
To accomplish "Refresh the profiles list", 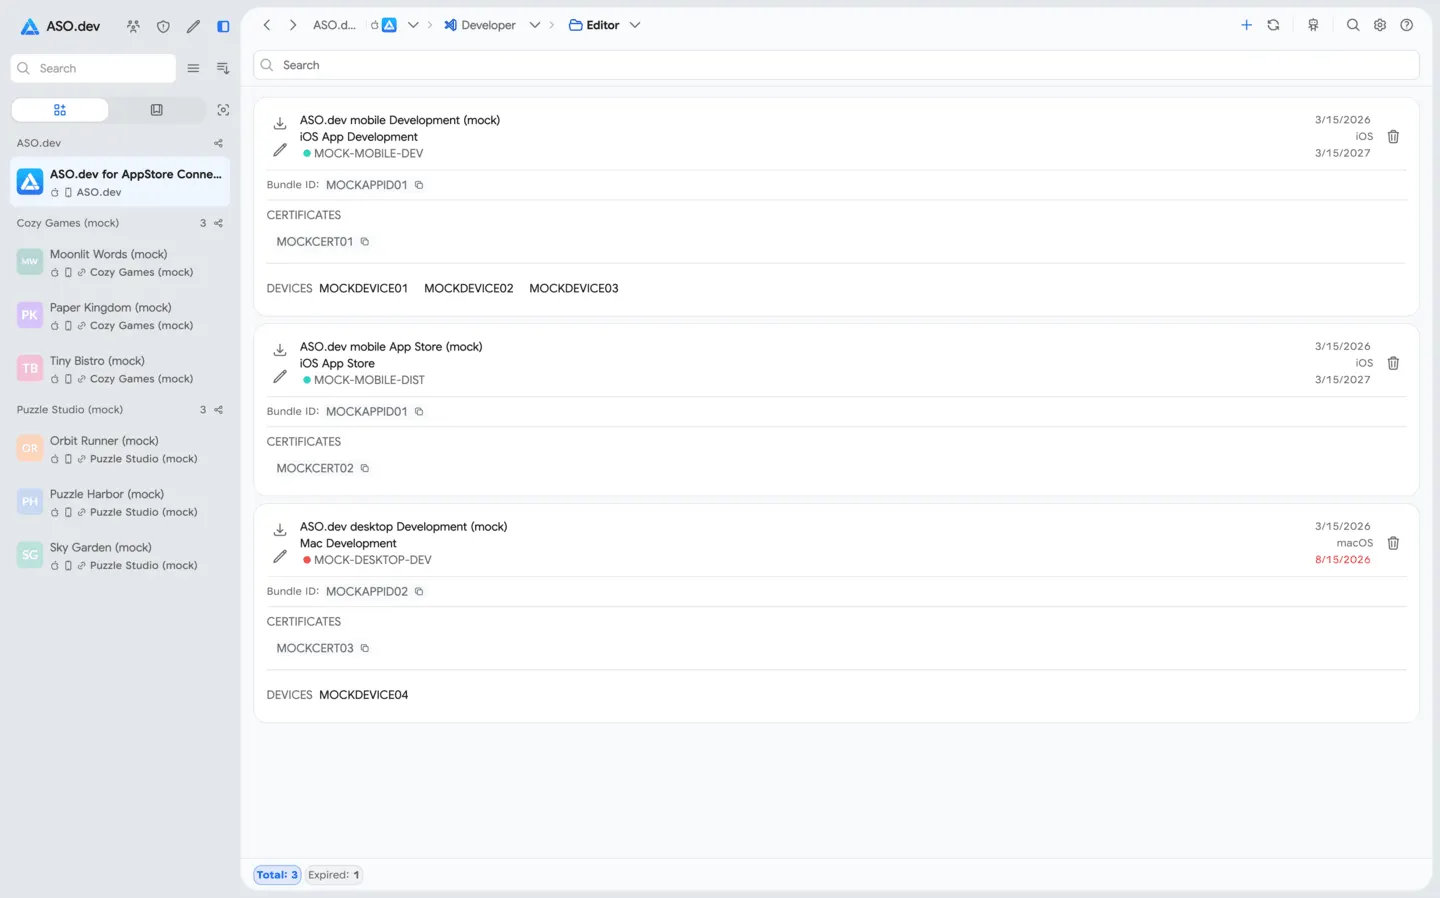I will click(1273, 25).
